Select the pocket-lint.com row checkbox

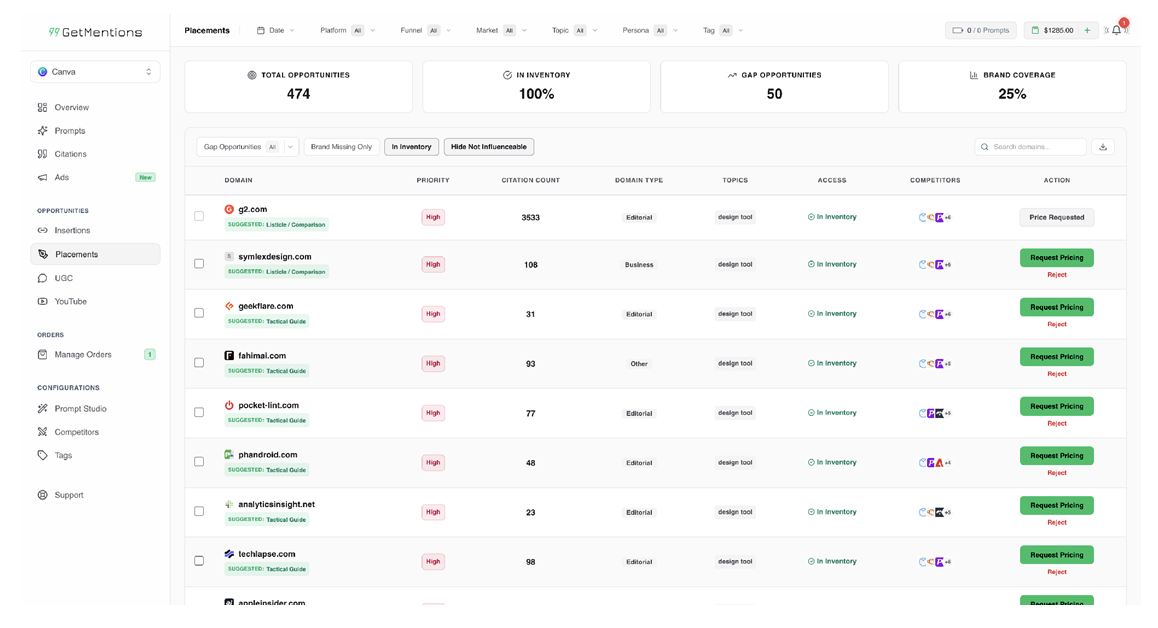pos(199,412)
